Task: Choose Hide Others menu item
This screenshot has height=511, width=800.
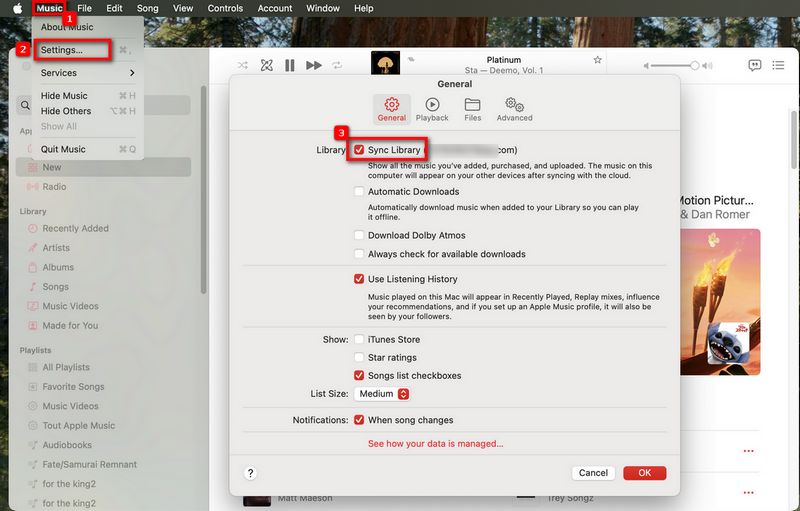Action: pos(87,111)
